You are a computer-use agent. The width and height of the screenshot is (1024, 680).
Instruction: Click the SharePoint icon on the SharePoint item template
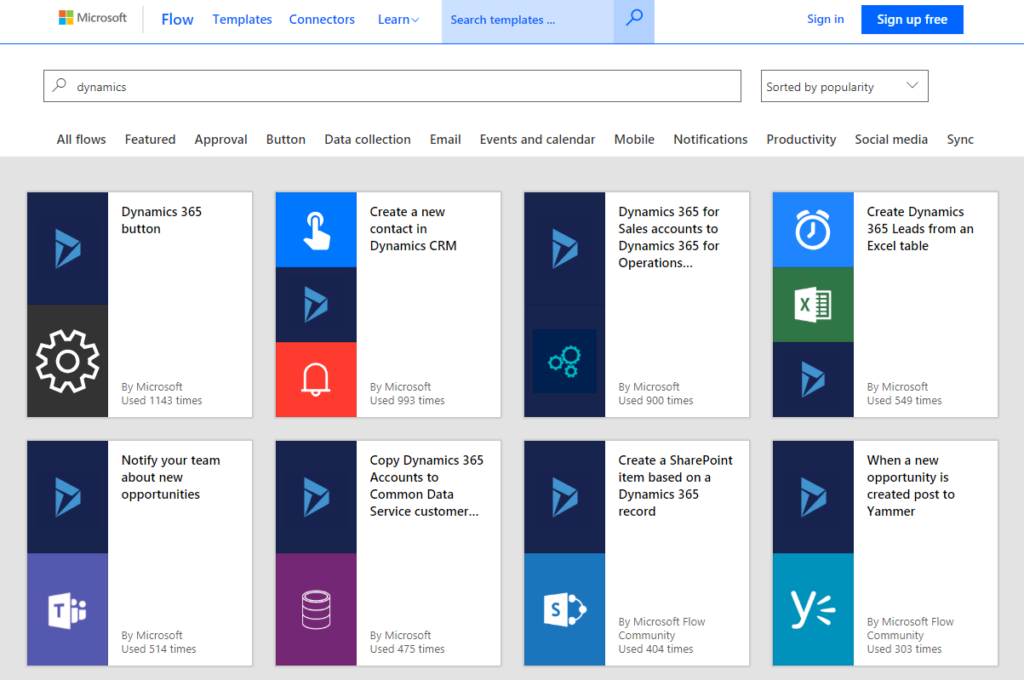564,610
